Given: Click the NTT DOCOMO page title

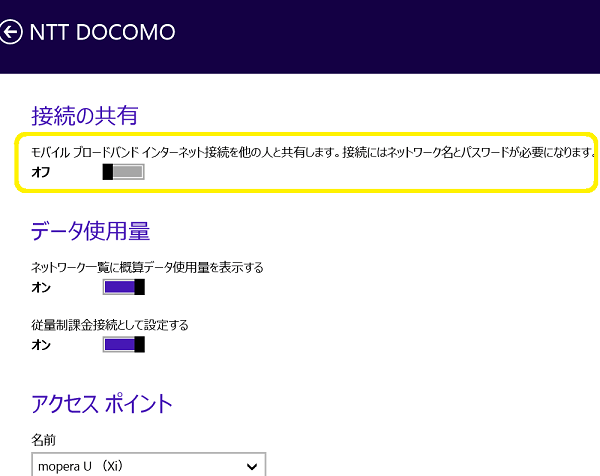Looking at the screenshot, I should 103,32.
